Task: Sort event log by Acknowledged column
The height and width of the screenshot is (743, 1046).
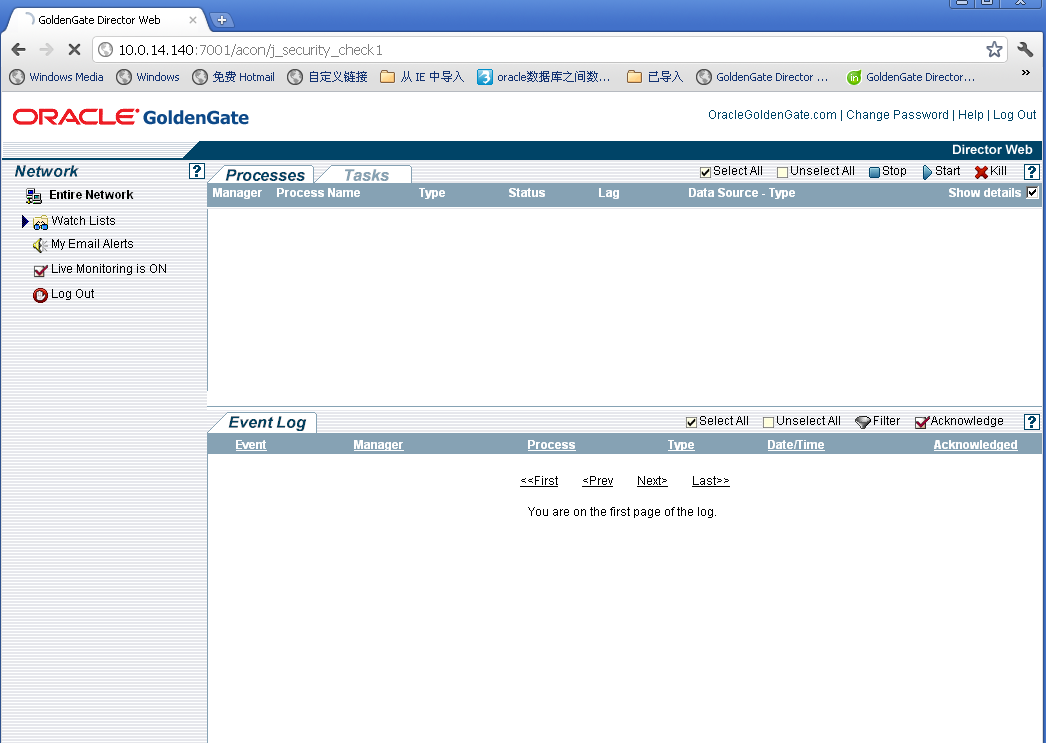Action: [975, 445]
